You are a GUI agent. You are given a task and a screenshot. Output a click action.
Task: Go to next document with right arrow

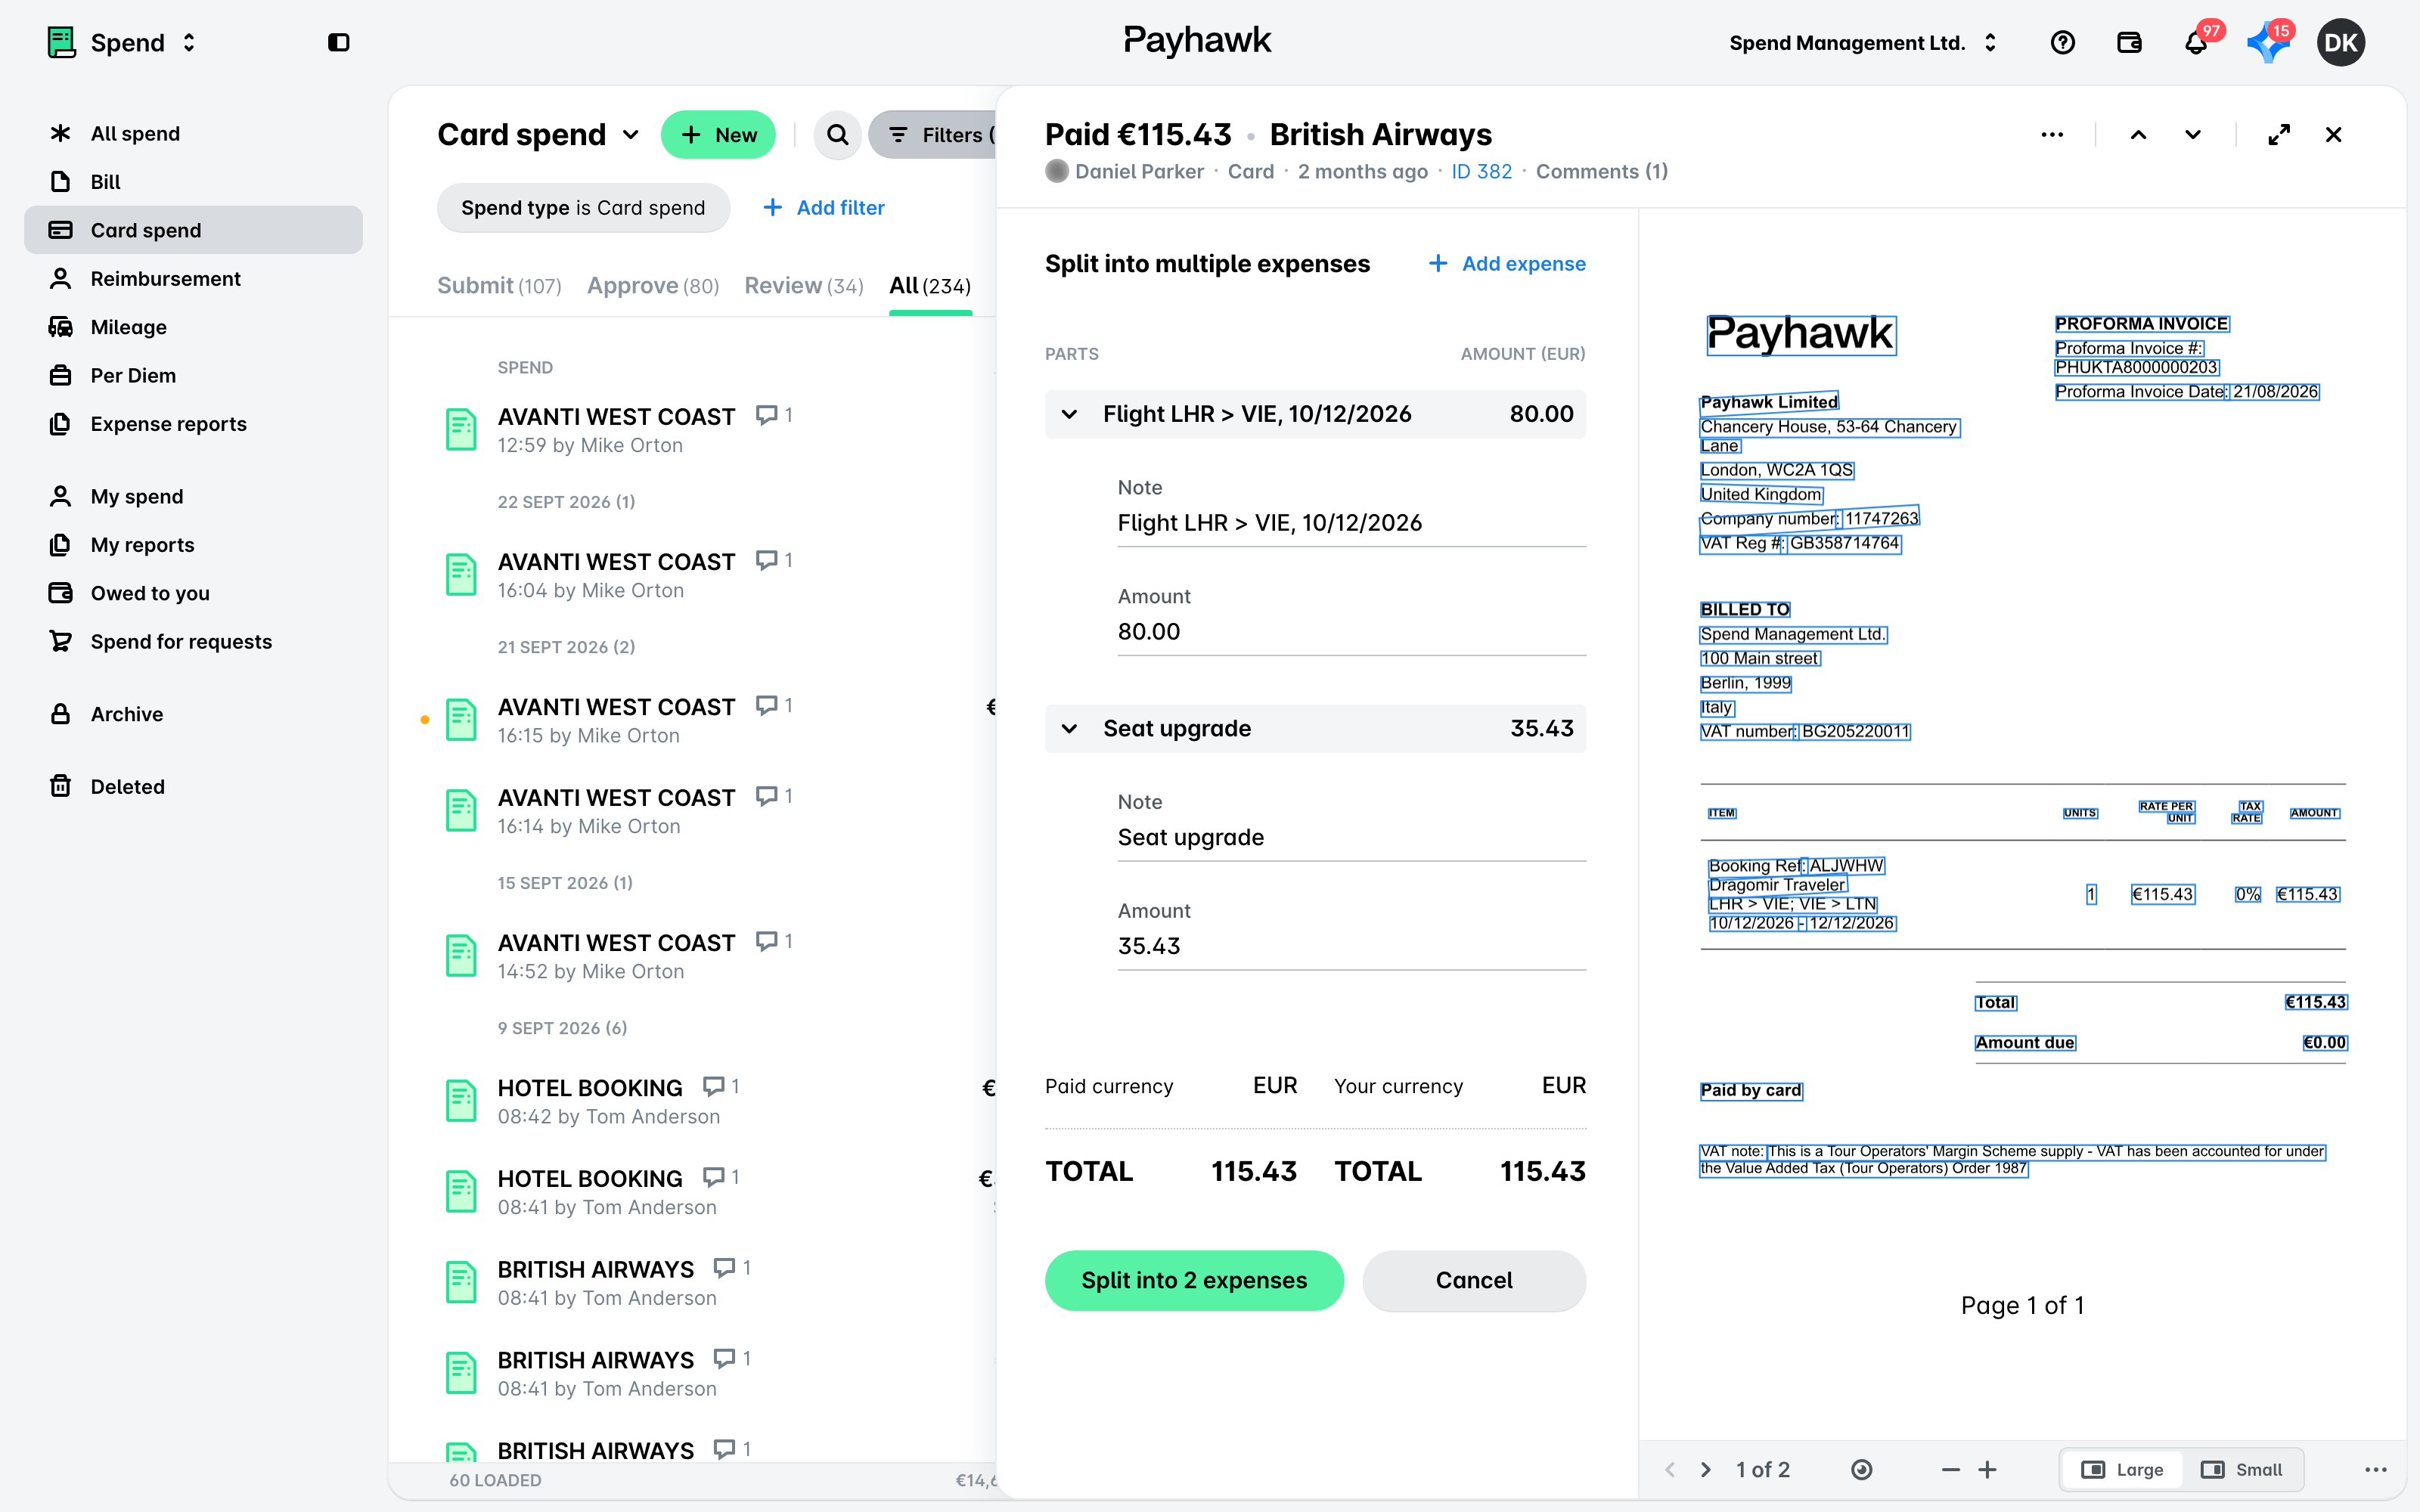coord(1706,1469)
